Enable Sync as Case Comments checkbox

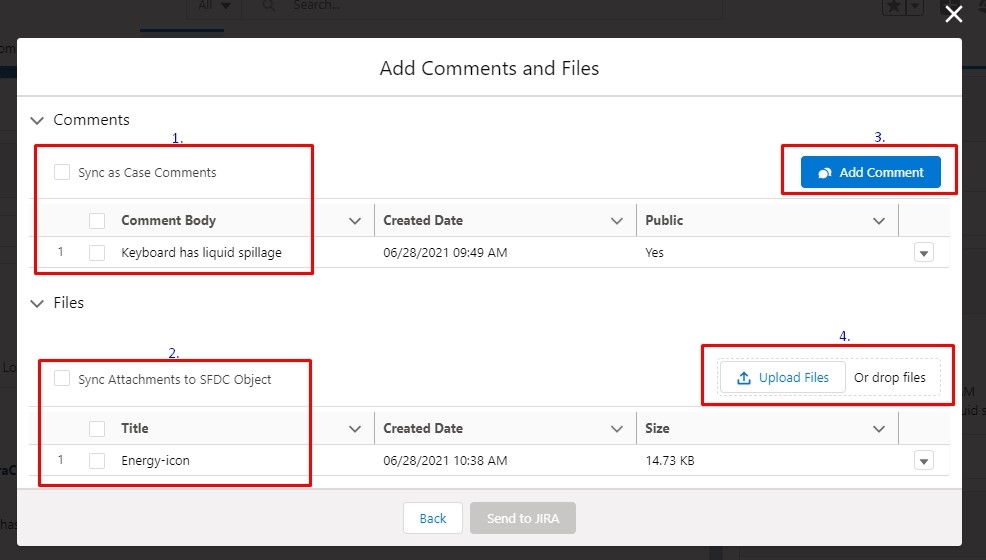[62, 172]
